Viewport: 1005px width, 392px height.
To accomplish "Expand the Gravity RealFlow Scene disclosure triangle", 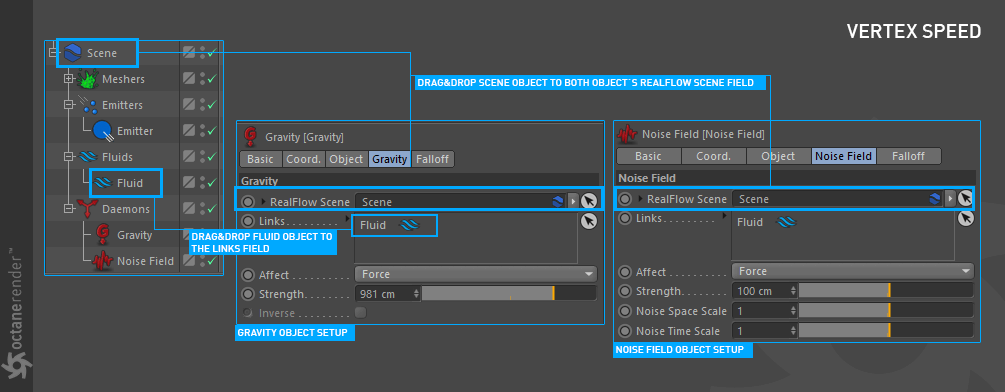I will pyautogui.click(x=263, y=201).
